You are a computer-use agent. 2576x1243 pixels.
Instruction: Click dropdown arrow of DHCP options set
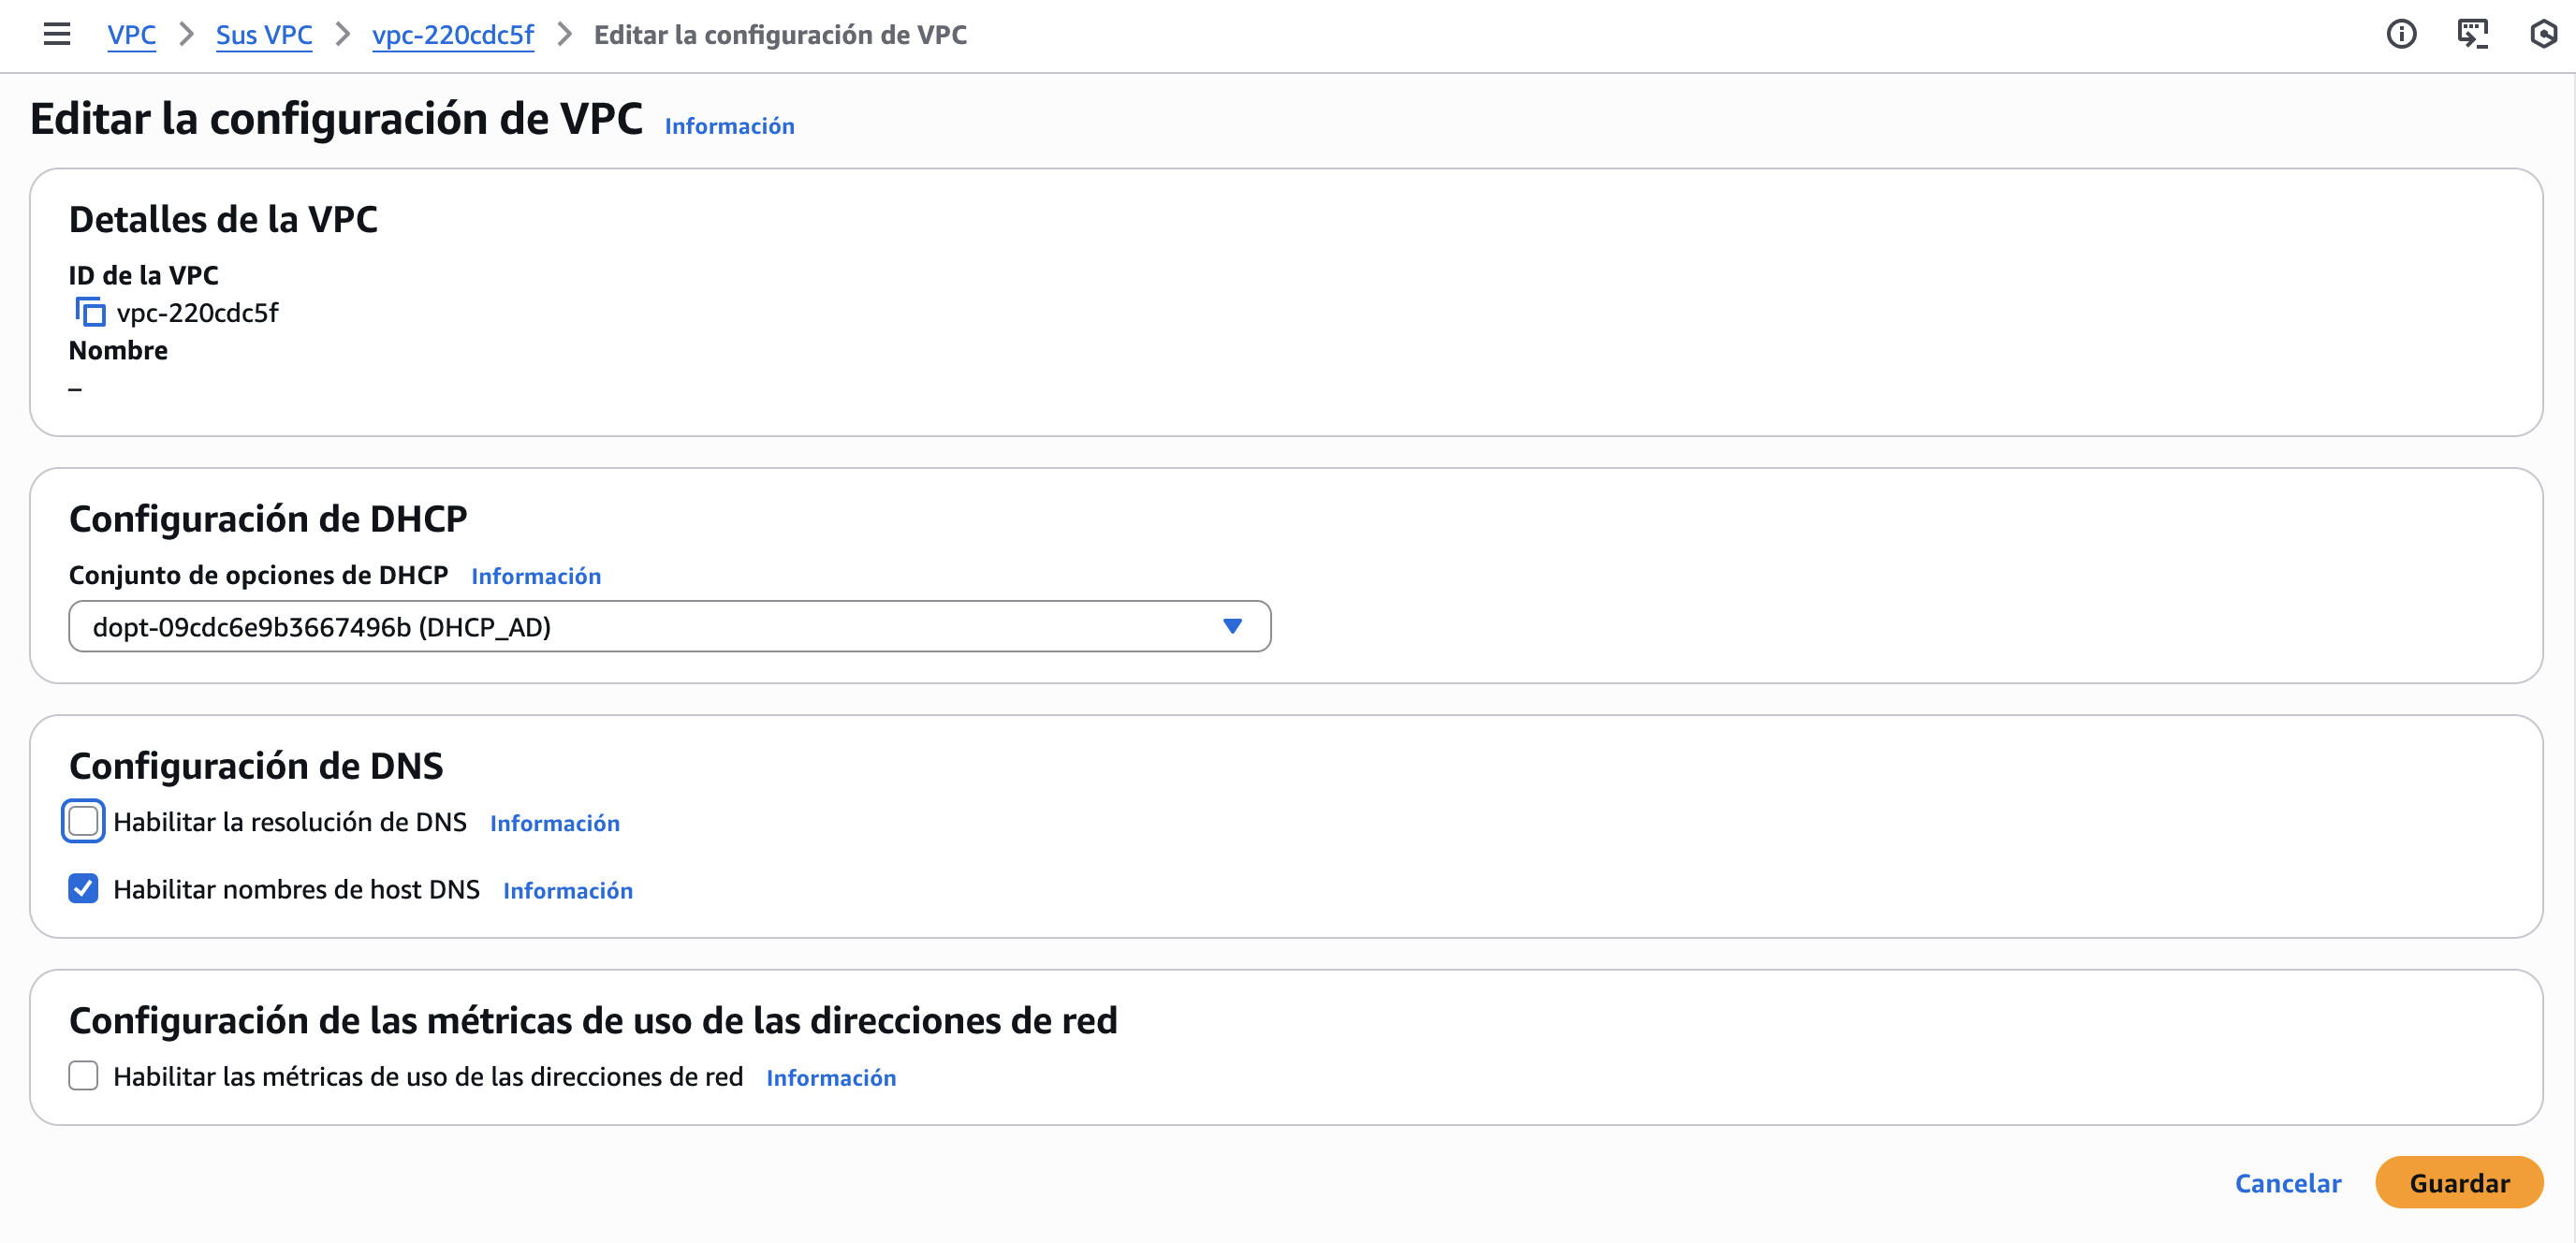pyautogui.click(x=1232, y=626)
